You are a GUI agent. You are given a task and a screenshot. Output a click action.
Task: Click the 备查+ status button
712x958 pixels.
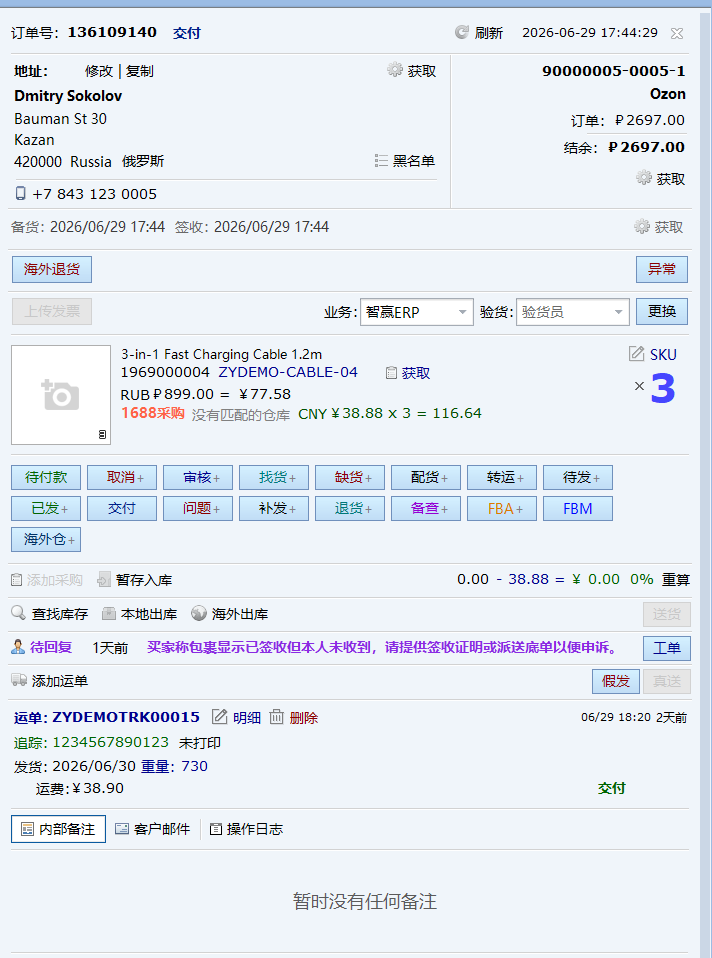coord(426,508)
